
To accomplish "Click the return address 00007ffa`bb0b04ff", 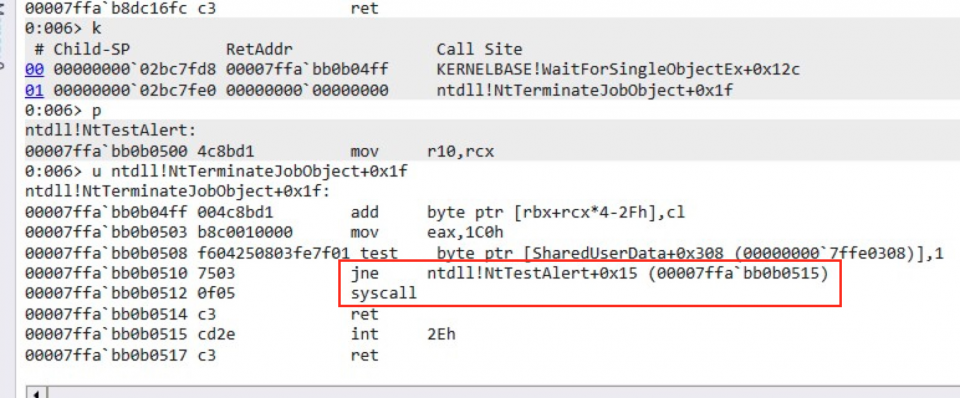I will coord(307,70).
